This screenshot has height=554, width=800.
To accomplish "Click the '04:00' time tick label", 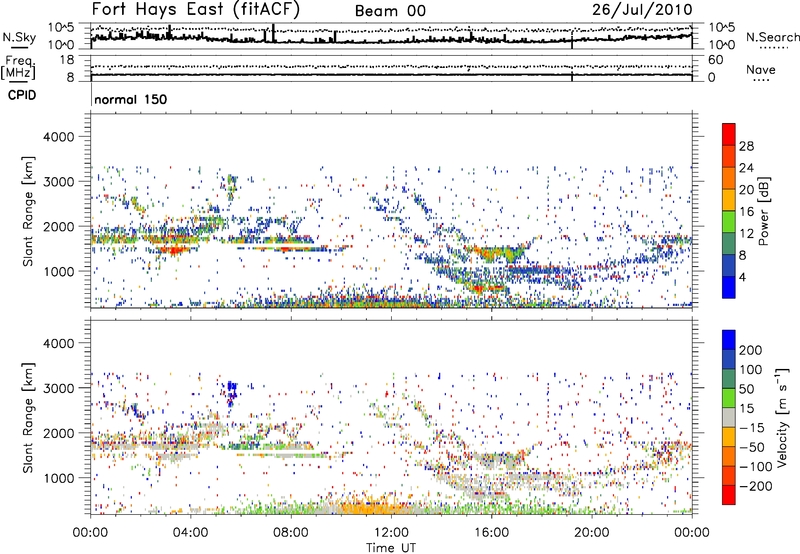I will click(190, 533).
